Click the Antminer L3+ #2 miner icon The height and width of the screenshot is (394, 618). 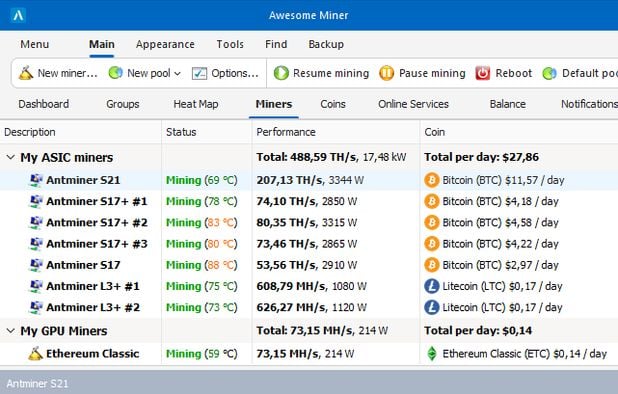click(x=36, y=307)
